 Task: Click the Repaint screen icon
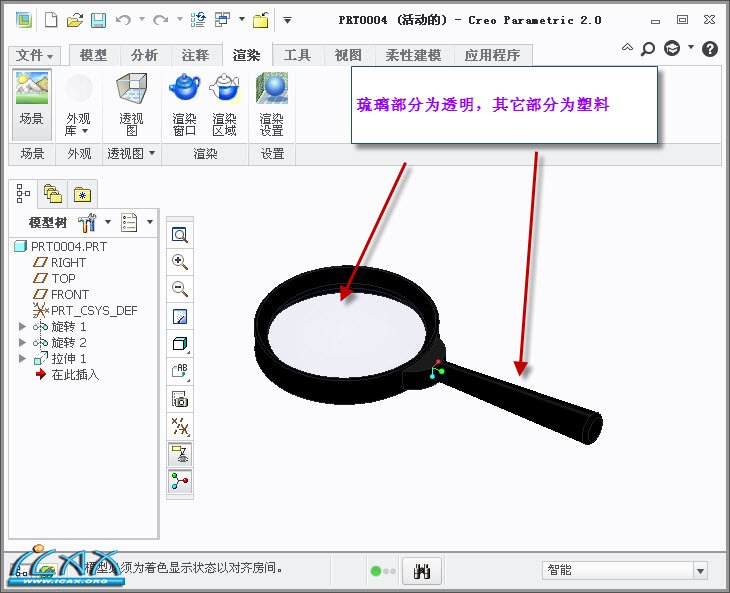[x=180, y=317]
